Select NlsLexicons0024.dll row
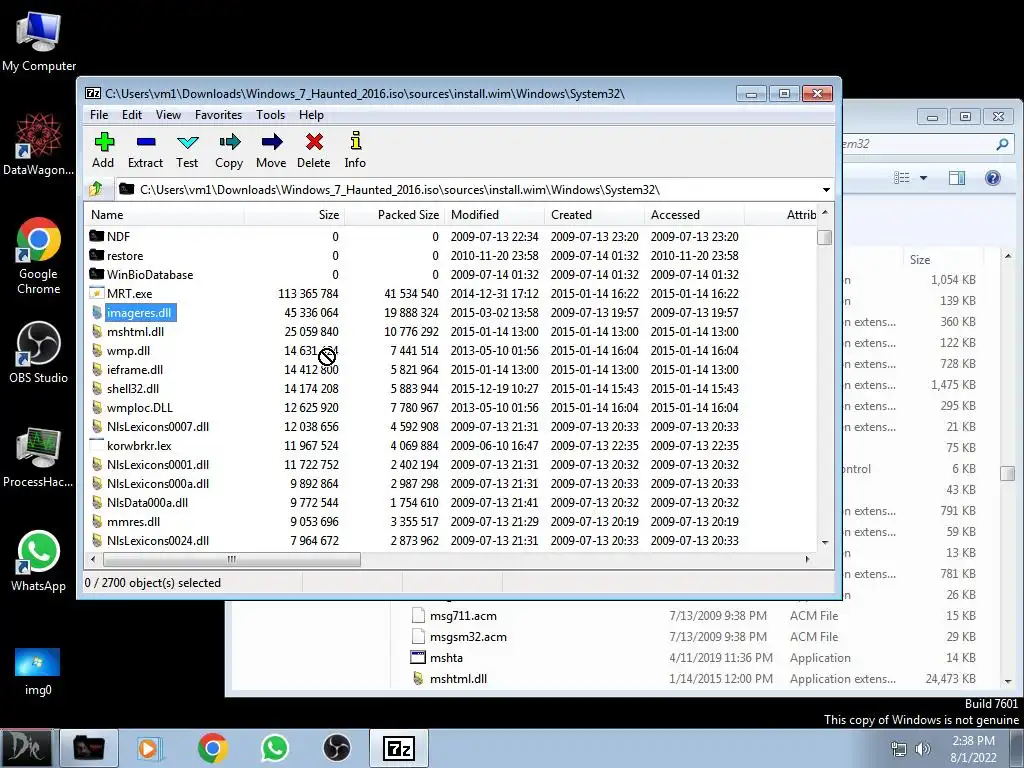 click(451, 541)
